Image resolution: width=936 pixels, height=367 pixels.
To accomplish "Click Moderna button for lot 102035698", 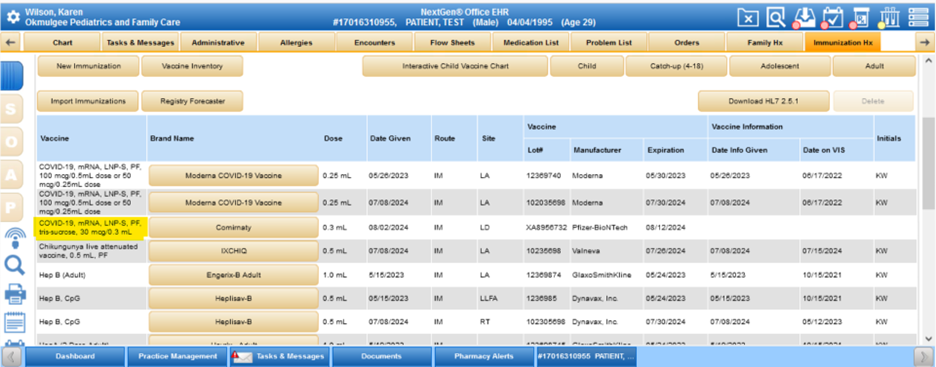I will point(233,203).
